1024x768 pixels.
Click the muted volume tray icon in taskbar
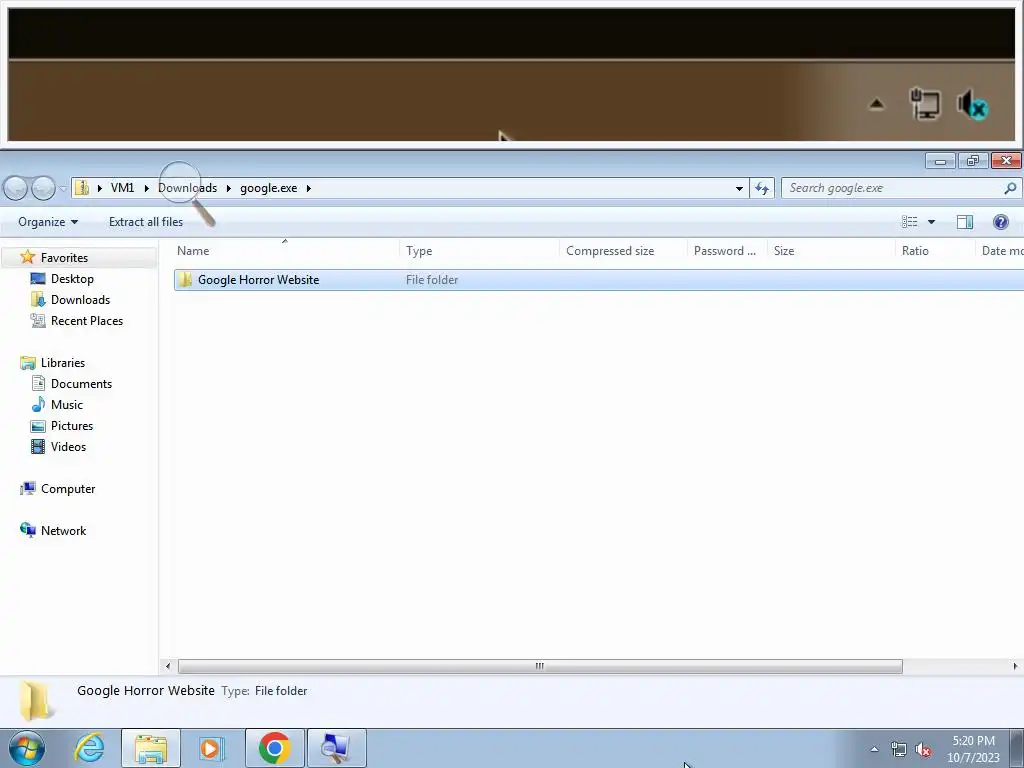923,750
